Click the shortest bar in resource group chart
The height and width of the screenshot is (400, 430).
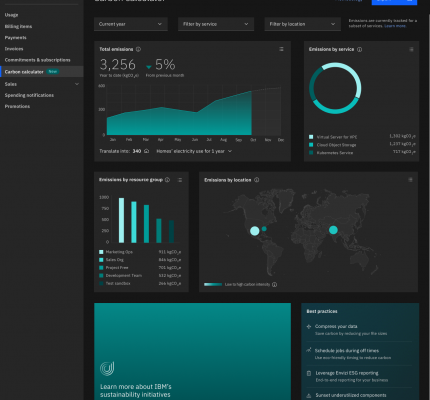(171, 231)
